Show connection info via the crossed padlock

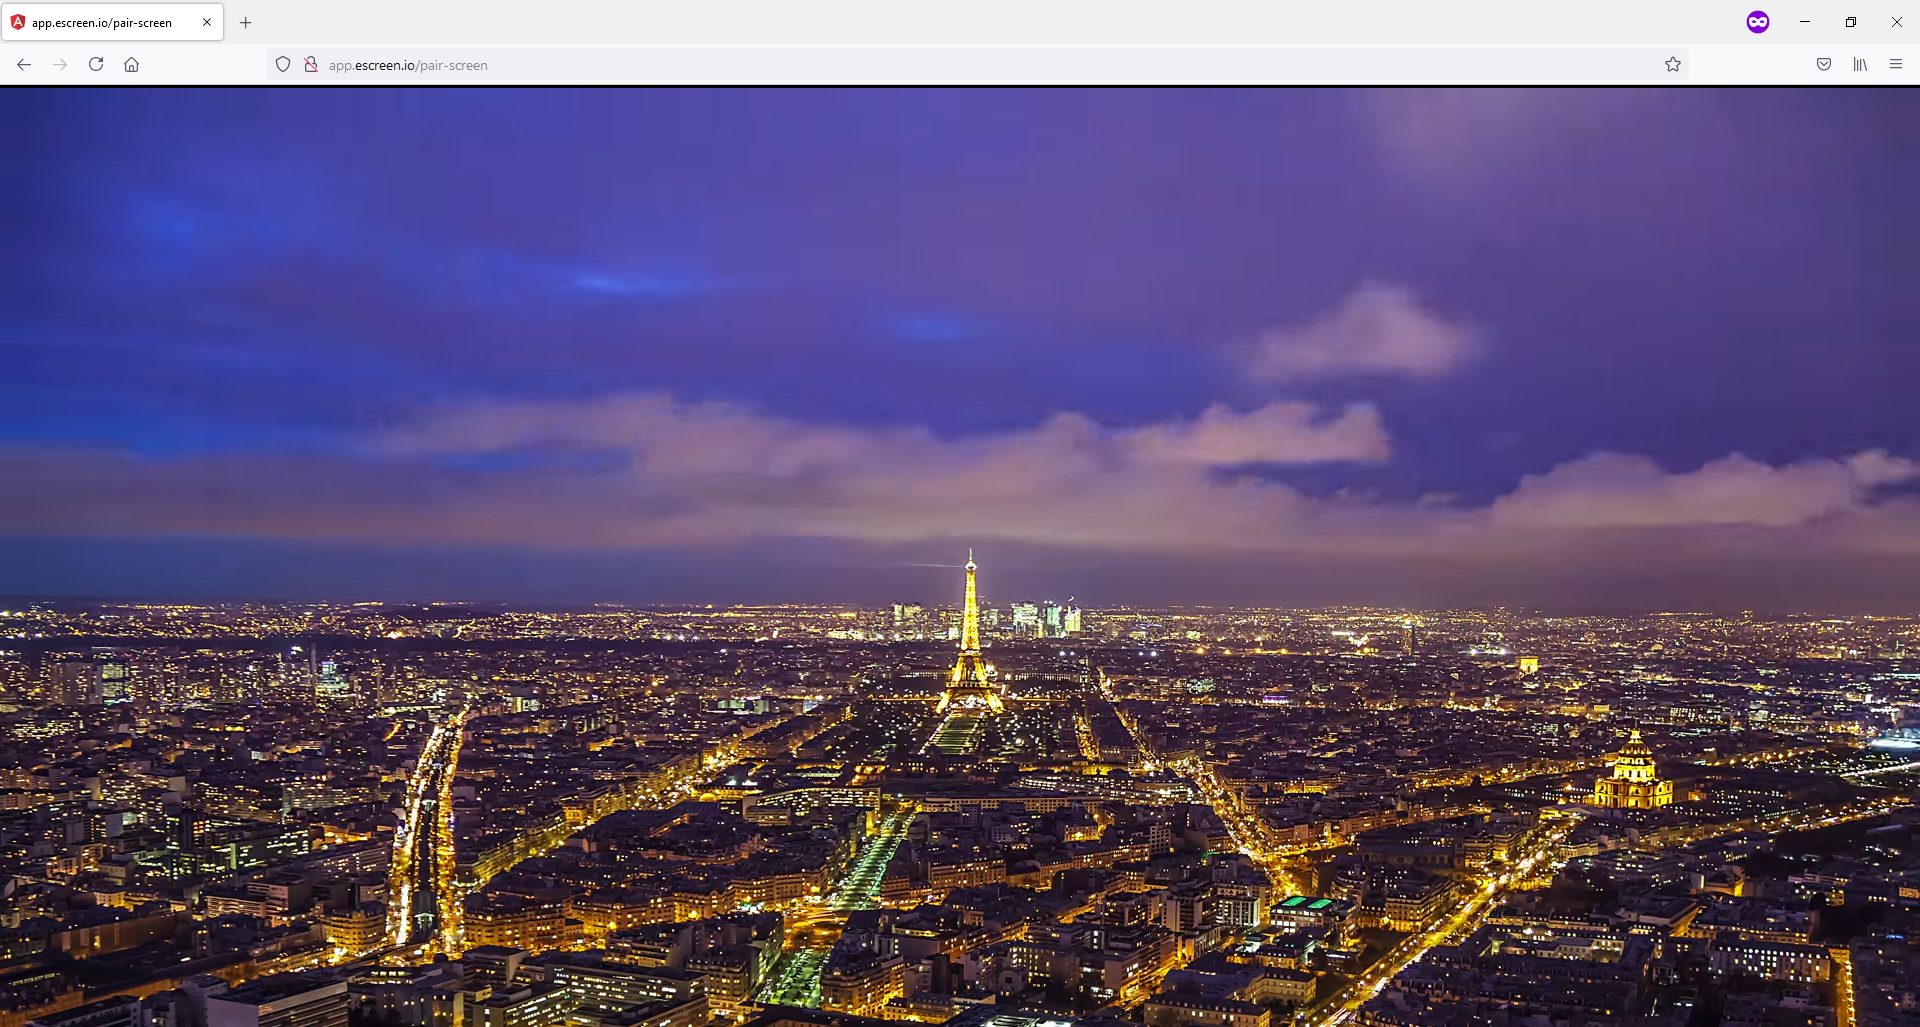[x=311, y=65]
